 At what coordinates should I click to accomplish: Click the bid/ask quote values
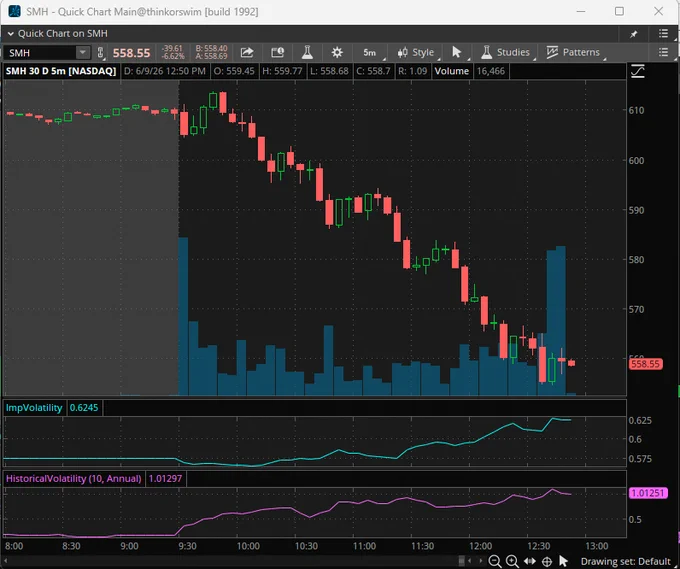click(x=211, y=52)
